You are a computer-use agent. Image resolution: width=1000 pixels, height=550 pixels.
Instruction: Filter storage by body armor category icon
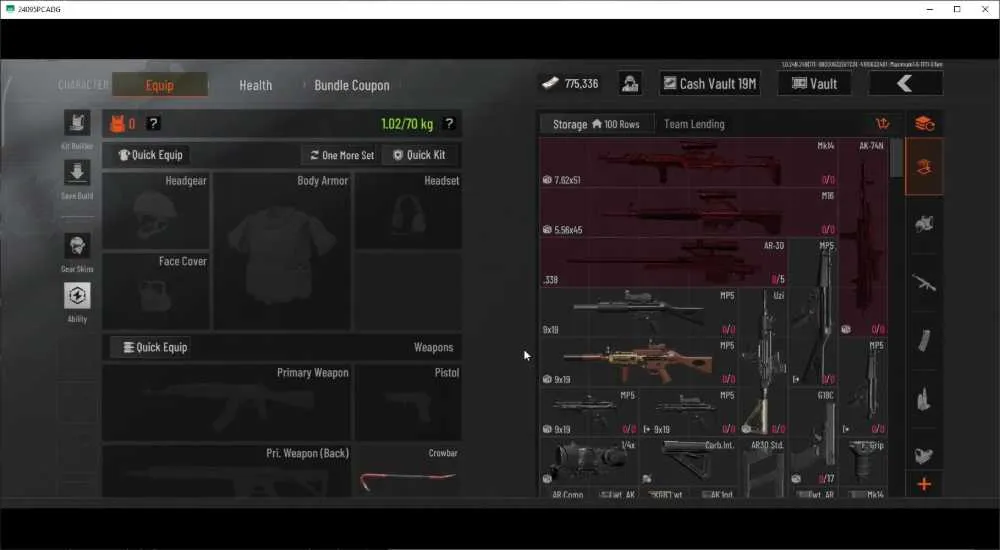(x=924, y=223)
